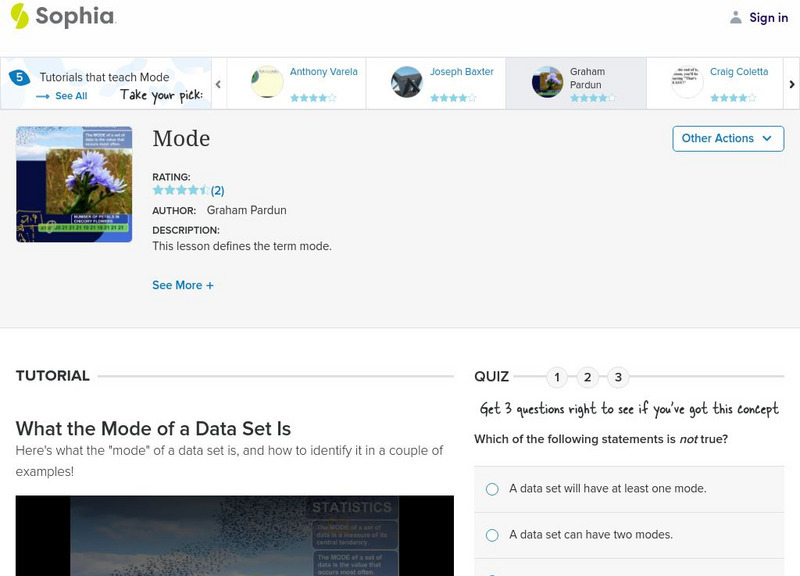Click Graham Pardun's tutorial avatar
The image size is (800, 576).
point(547,82)
